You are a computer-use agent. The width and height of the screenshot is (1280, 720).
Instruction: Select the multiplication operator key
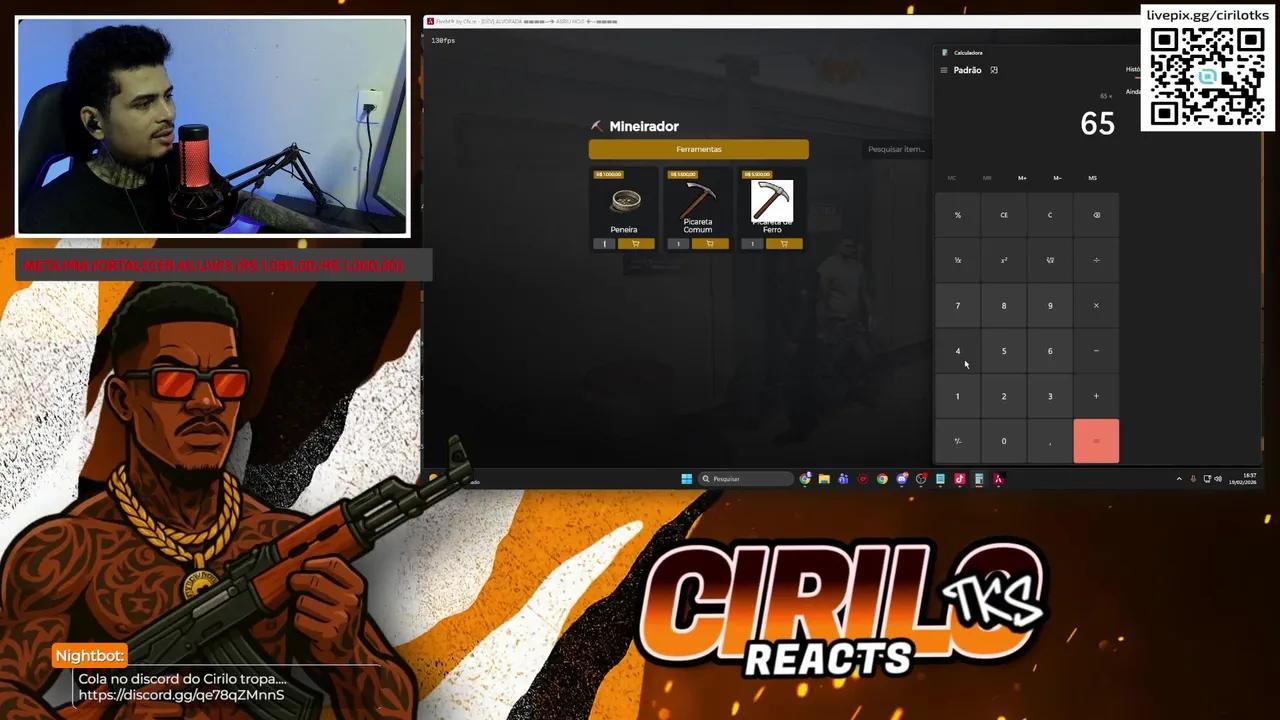pyautogui.click(x=1096, y=305)
